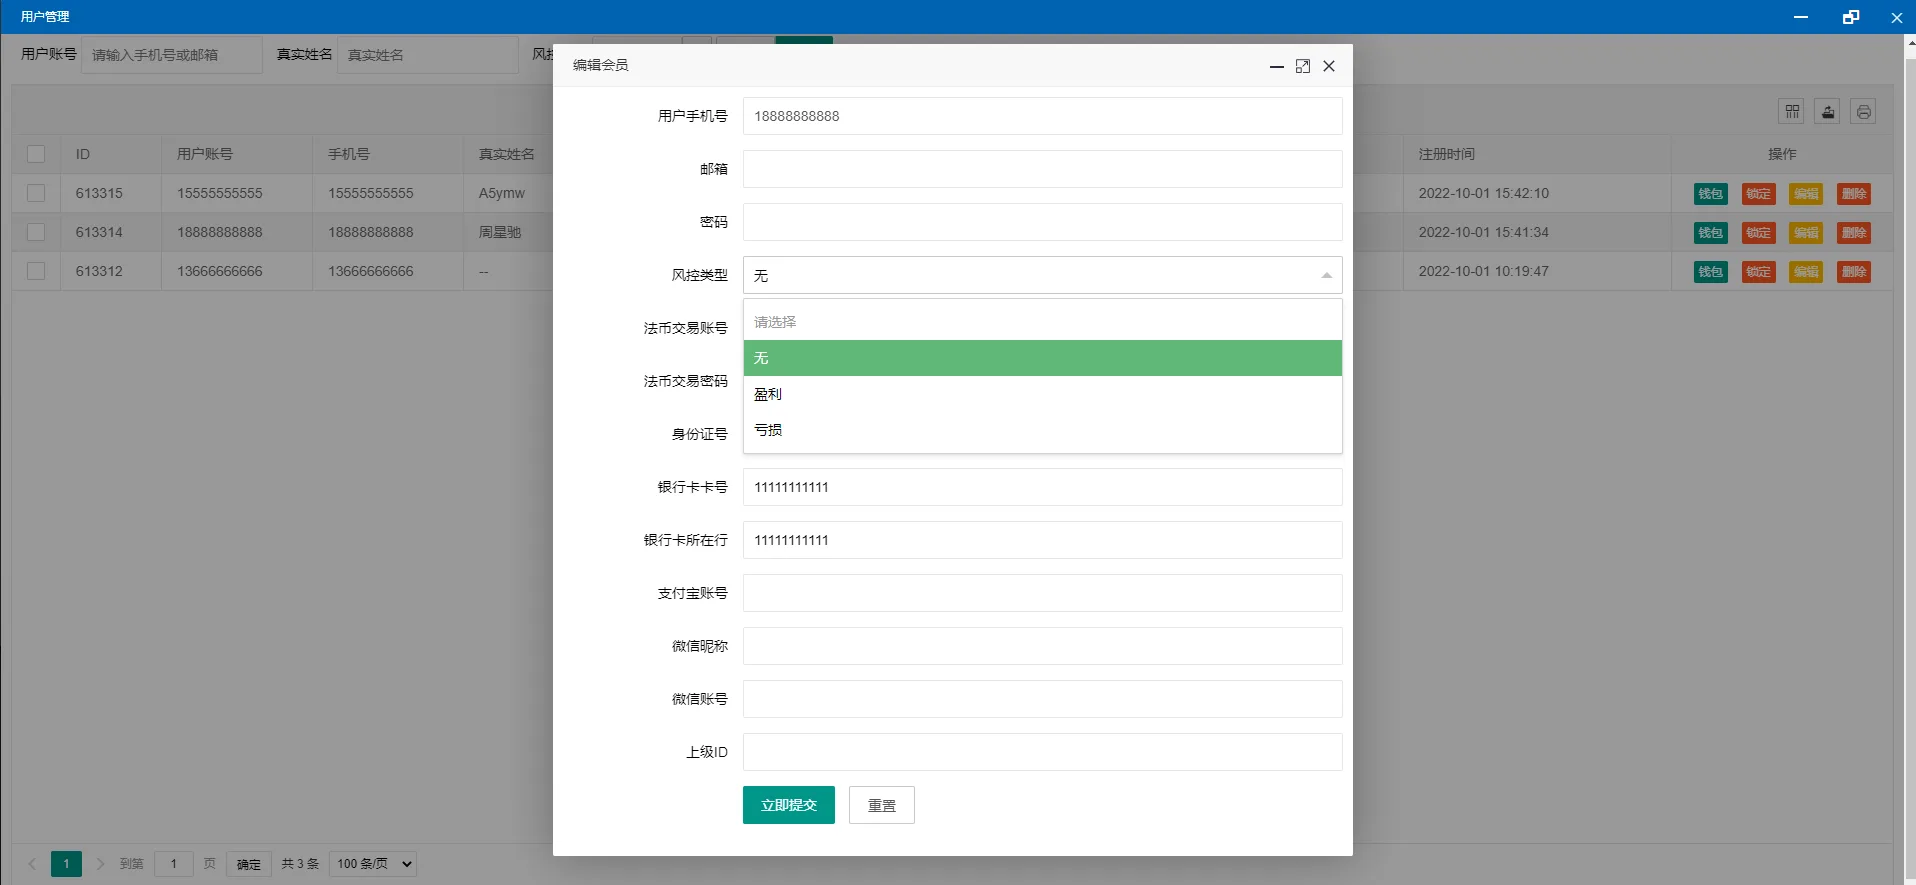This screenshot has width=1916, height=885.
Task: Click the export table icon
Action: 1828,112
